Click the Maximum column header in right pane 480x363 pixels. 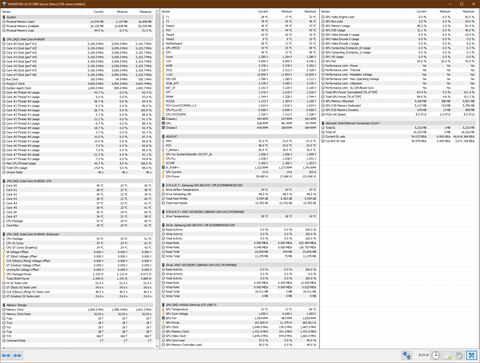pos(468,12)
